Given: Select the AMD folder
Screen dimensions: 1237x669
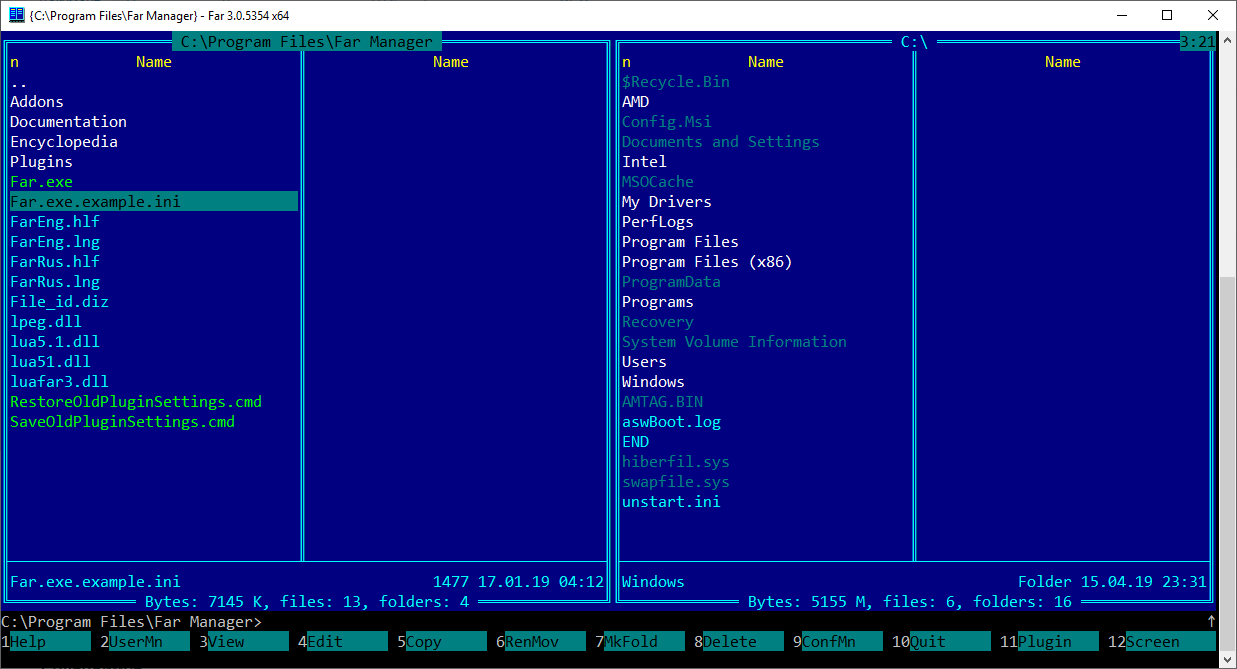Looking at the screenshot, I should [636, 102].
